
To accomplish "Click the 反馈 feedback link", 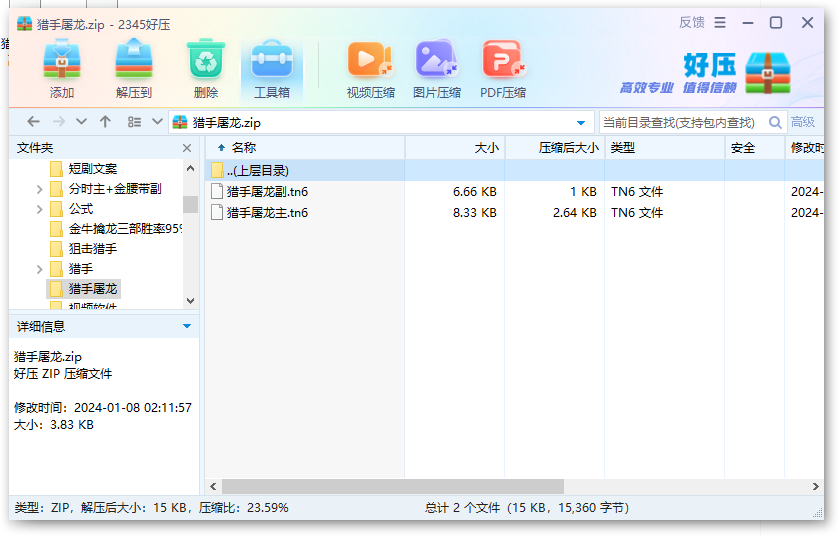I will point(691,22).
